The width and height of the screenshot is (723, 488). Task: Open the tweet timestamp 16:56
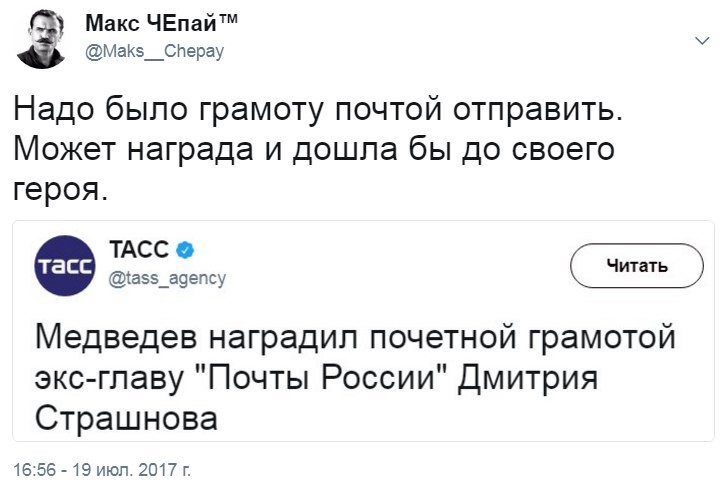tap(35, 467)
